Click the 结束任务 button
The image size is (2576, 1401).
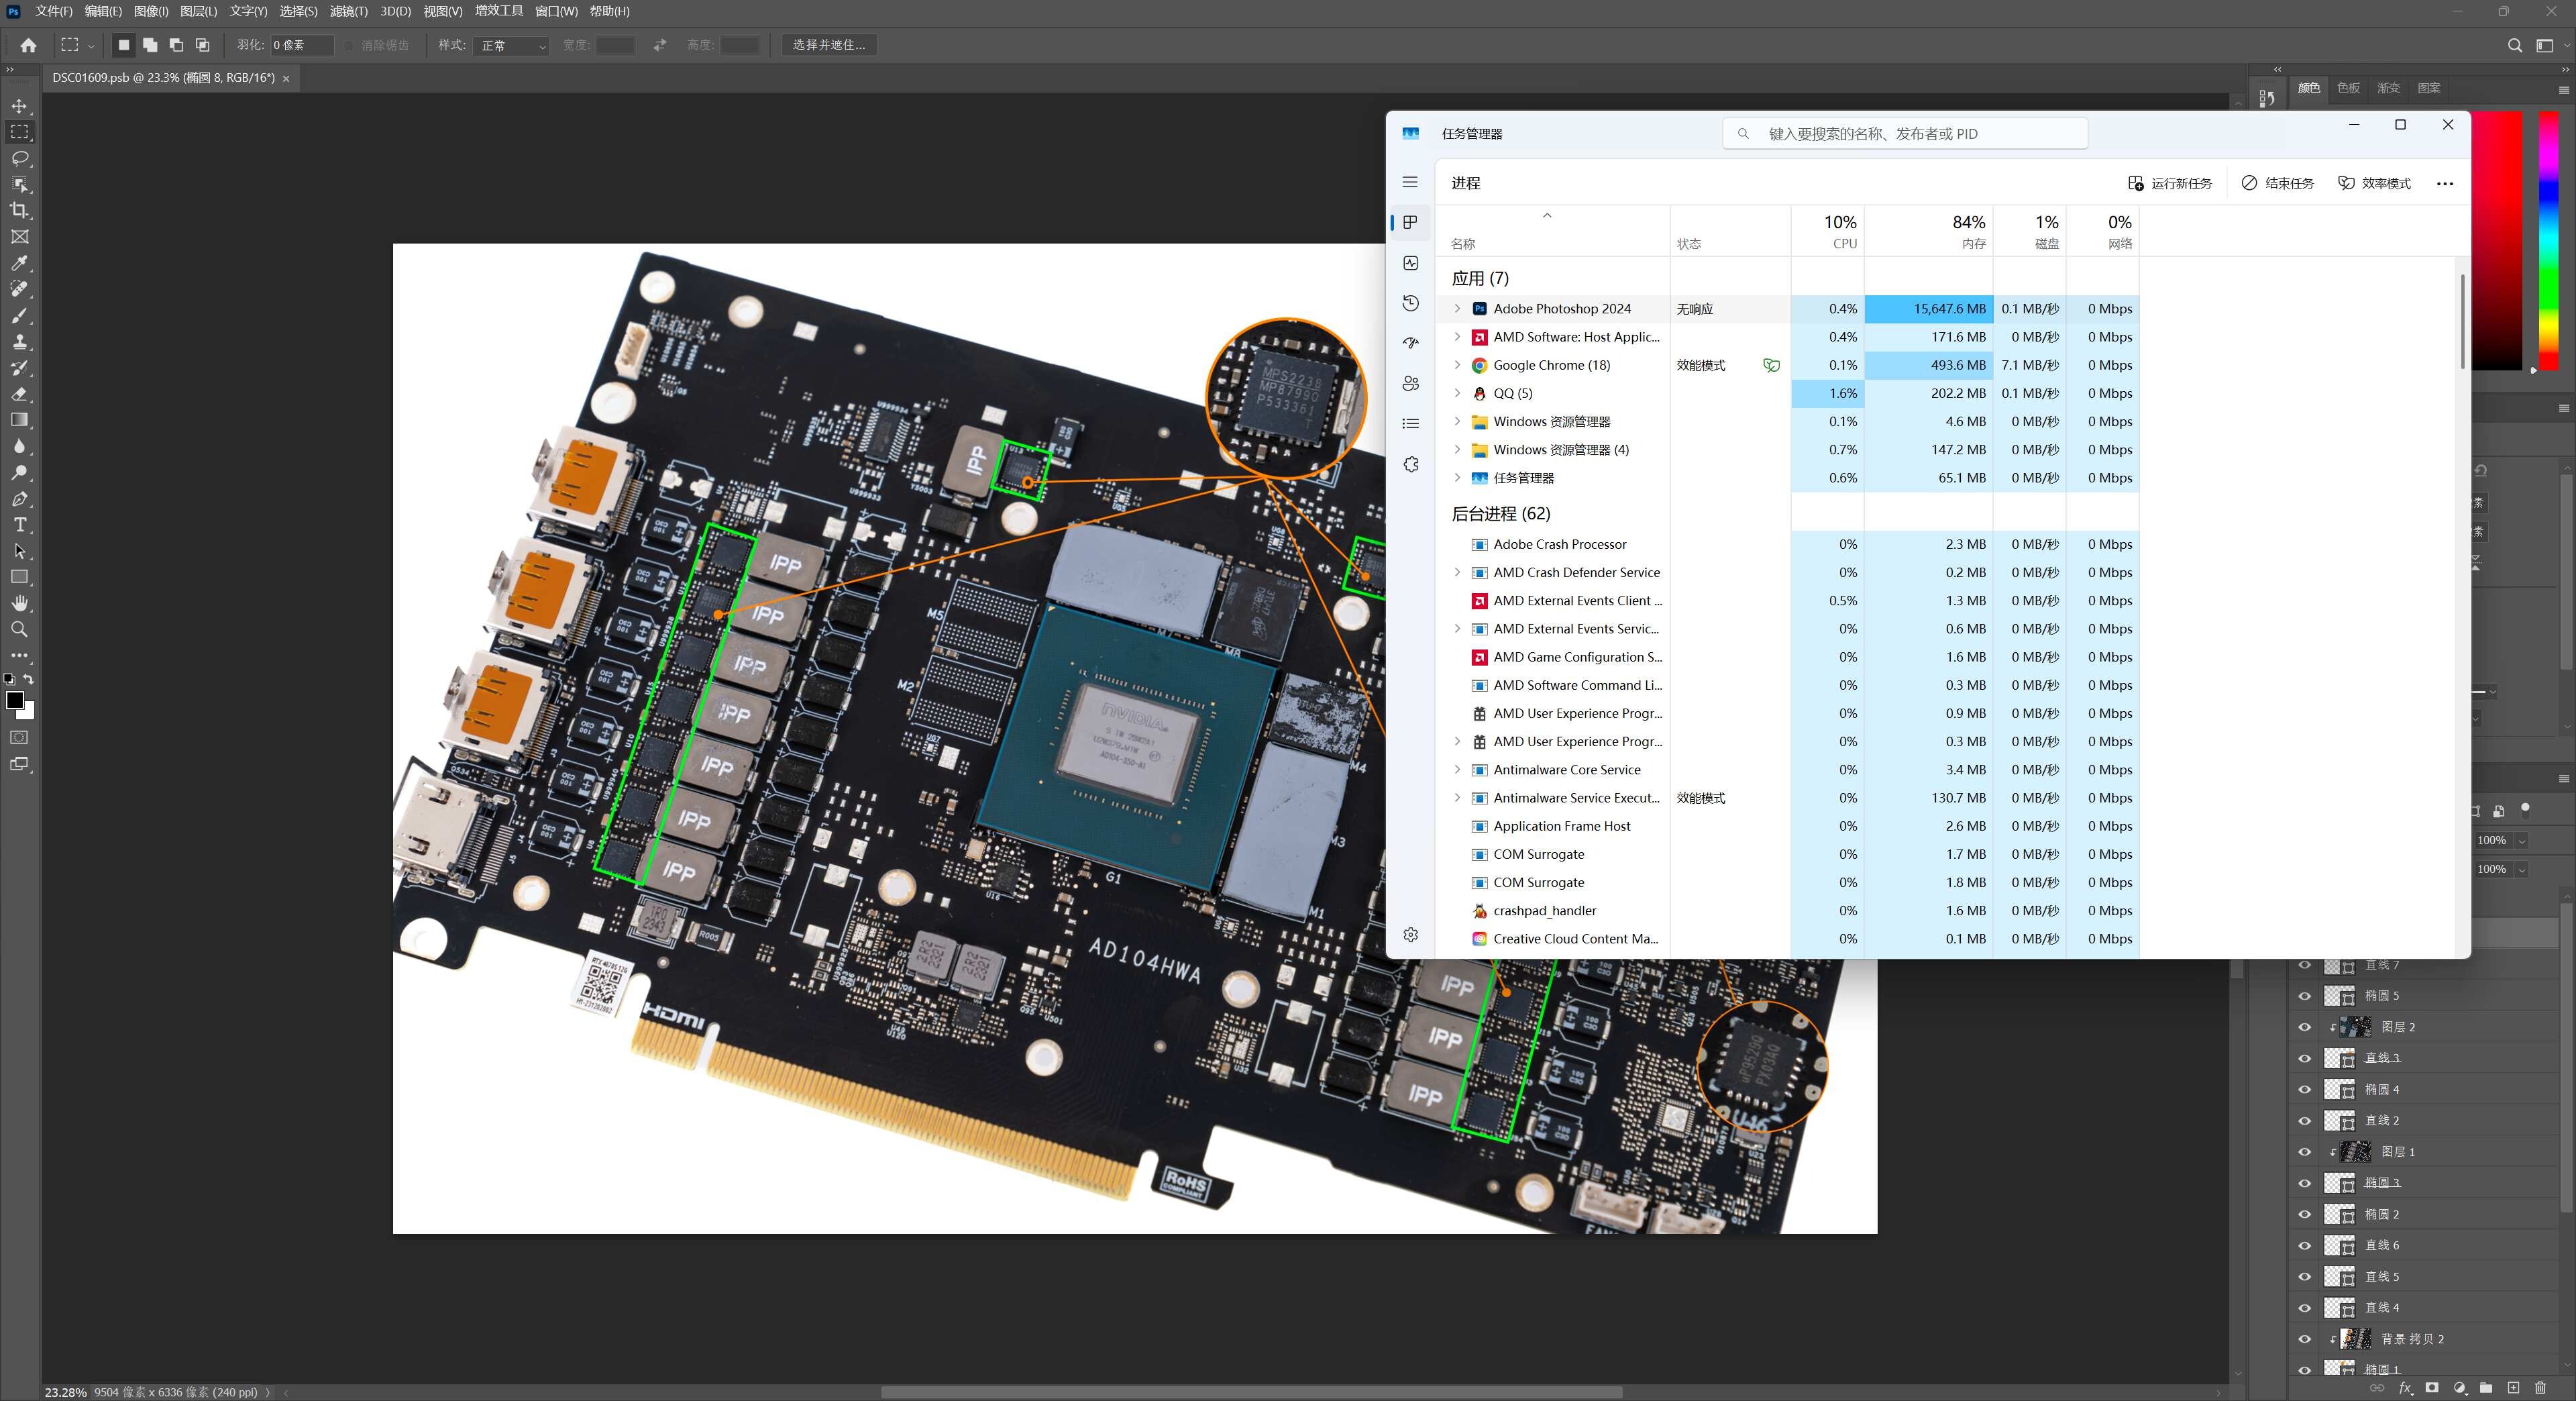[x=2278, y=183]
